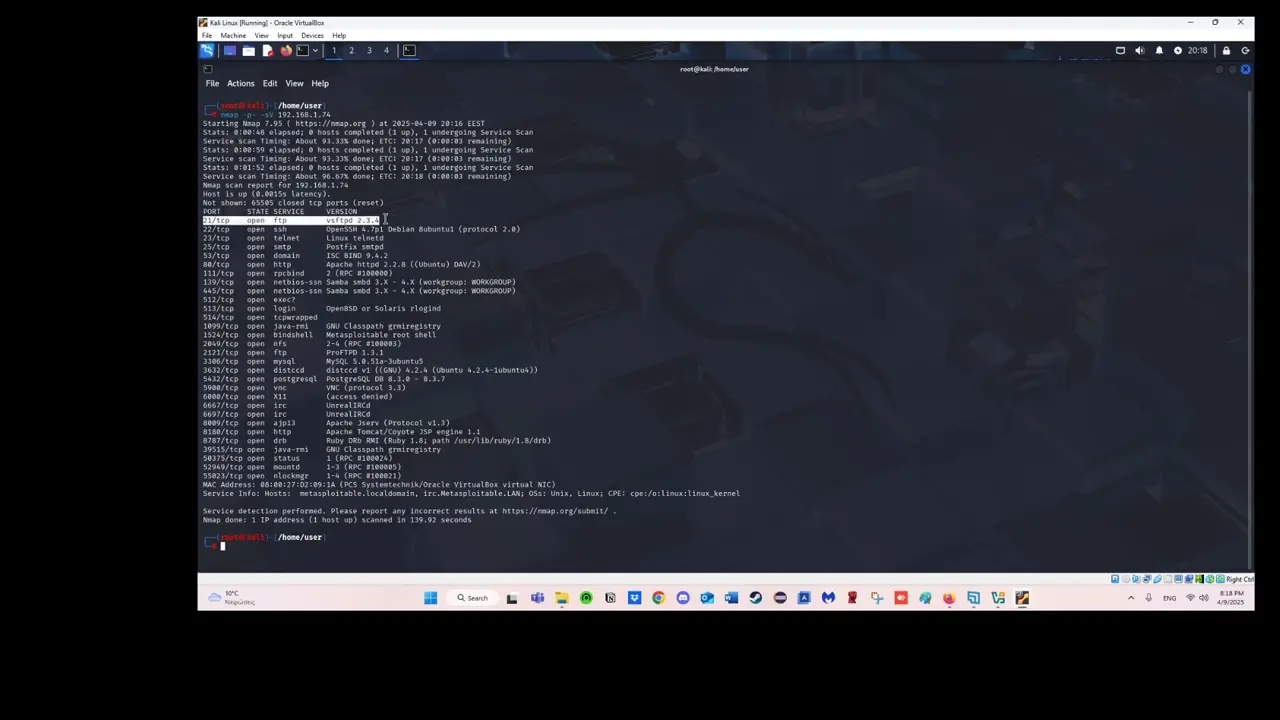Show hidden tray icons chevron
Viewport: 1280px width, 720px height.
1131,598
